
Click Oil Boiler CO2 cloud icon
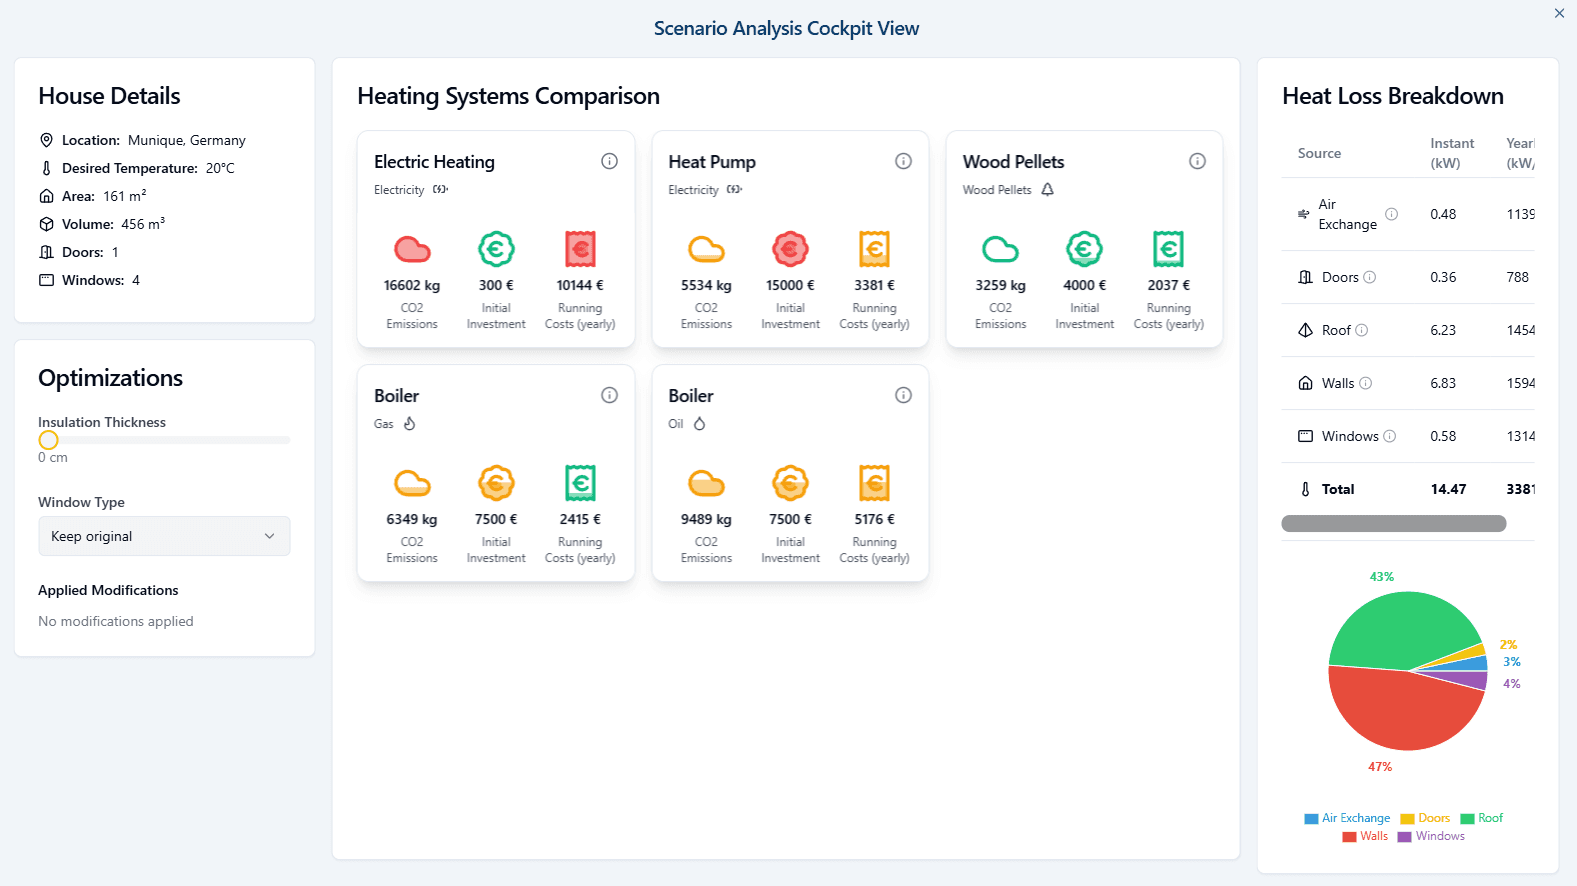[706, 483]
